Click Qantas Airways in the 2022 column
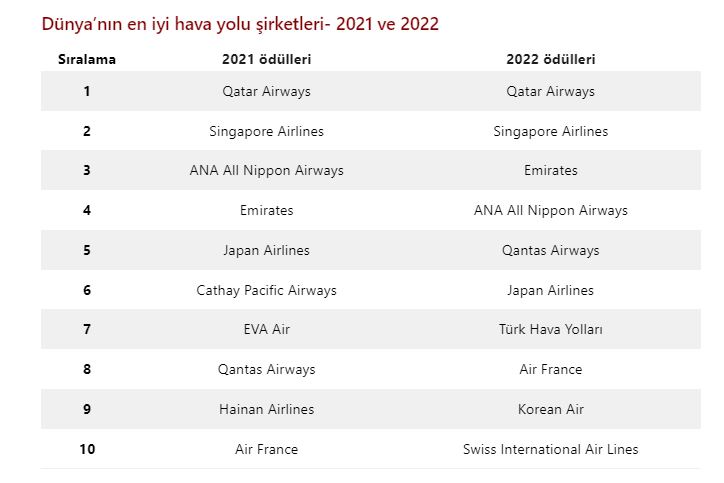This screenshot has height=483, width=724. click(x=550, y=250)
